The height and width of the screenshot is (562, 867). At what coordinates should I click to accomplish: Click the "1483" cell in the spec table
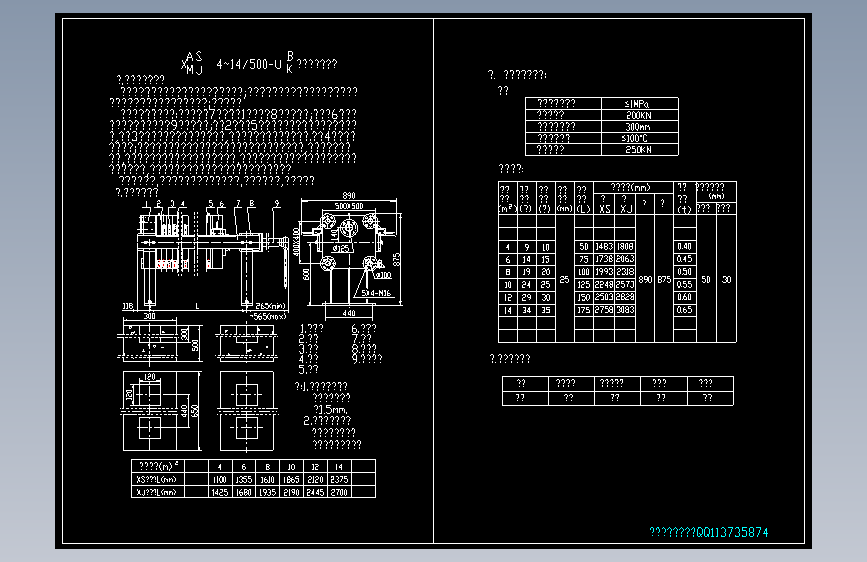tap(604, 247)
